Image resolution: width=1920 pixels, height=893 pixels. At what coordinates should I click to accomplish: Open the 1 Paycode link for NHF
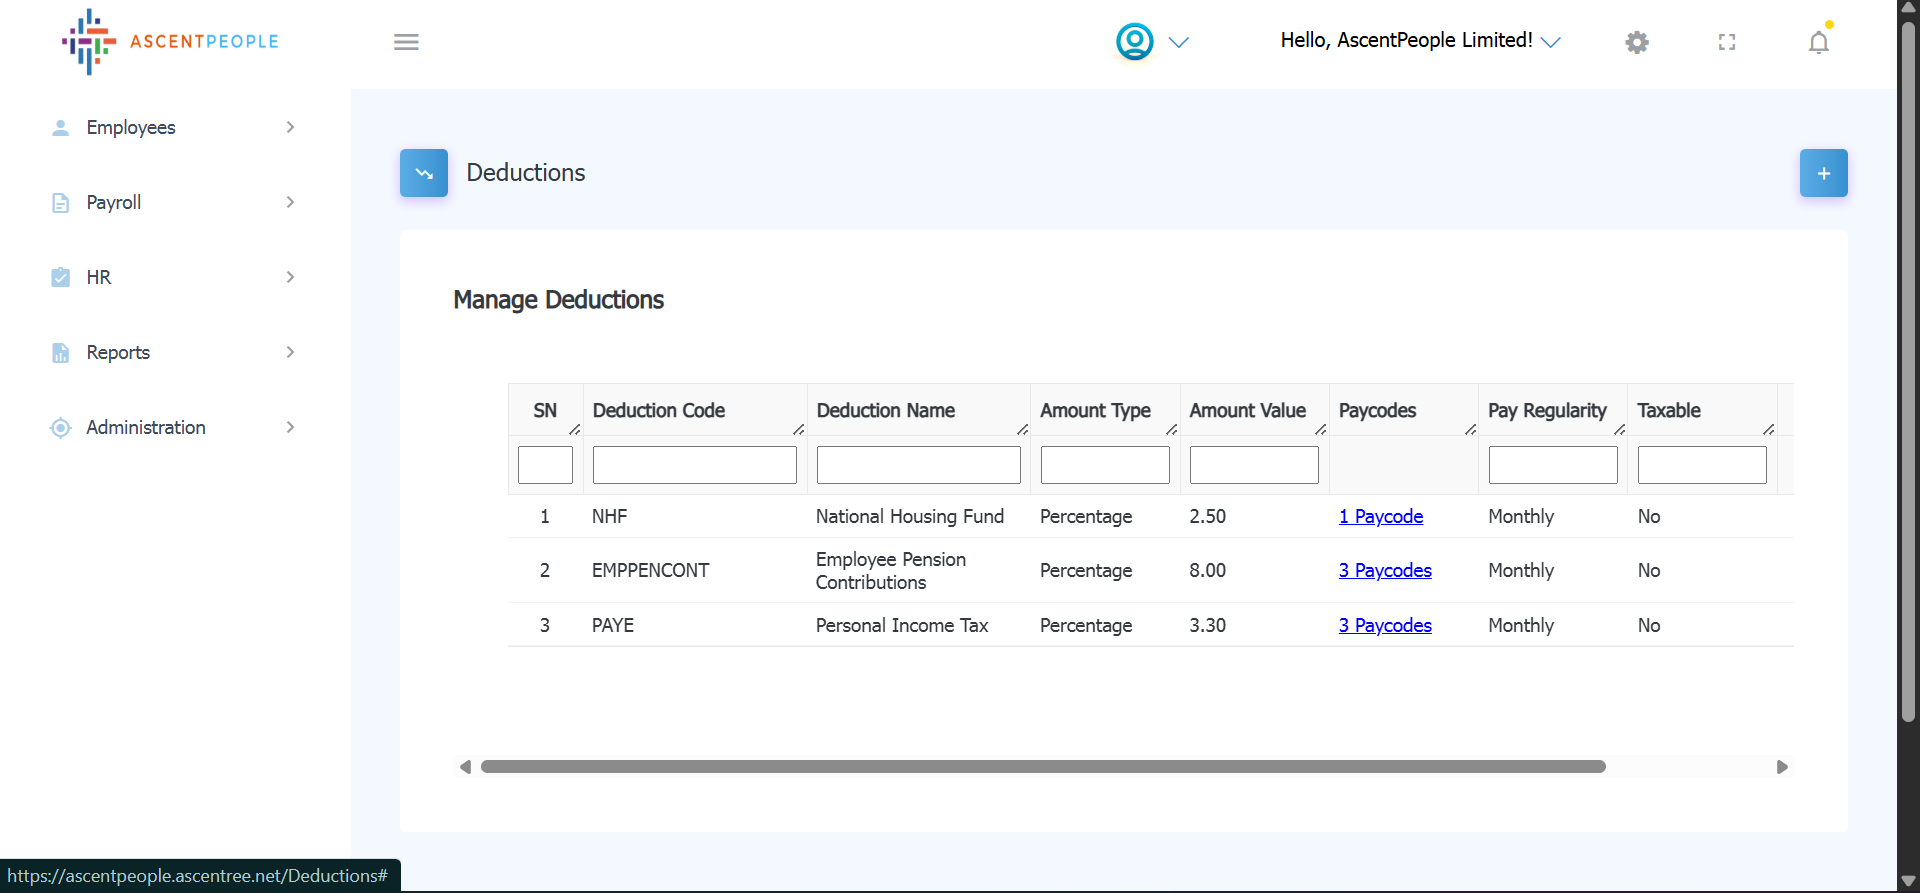[1381, 516]
